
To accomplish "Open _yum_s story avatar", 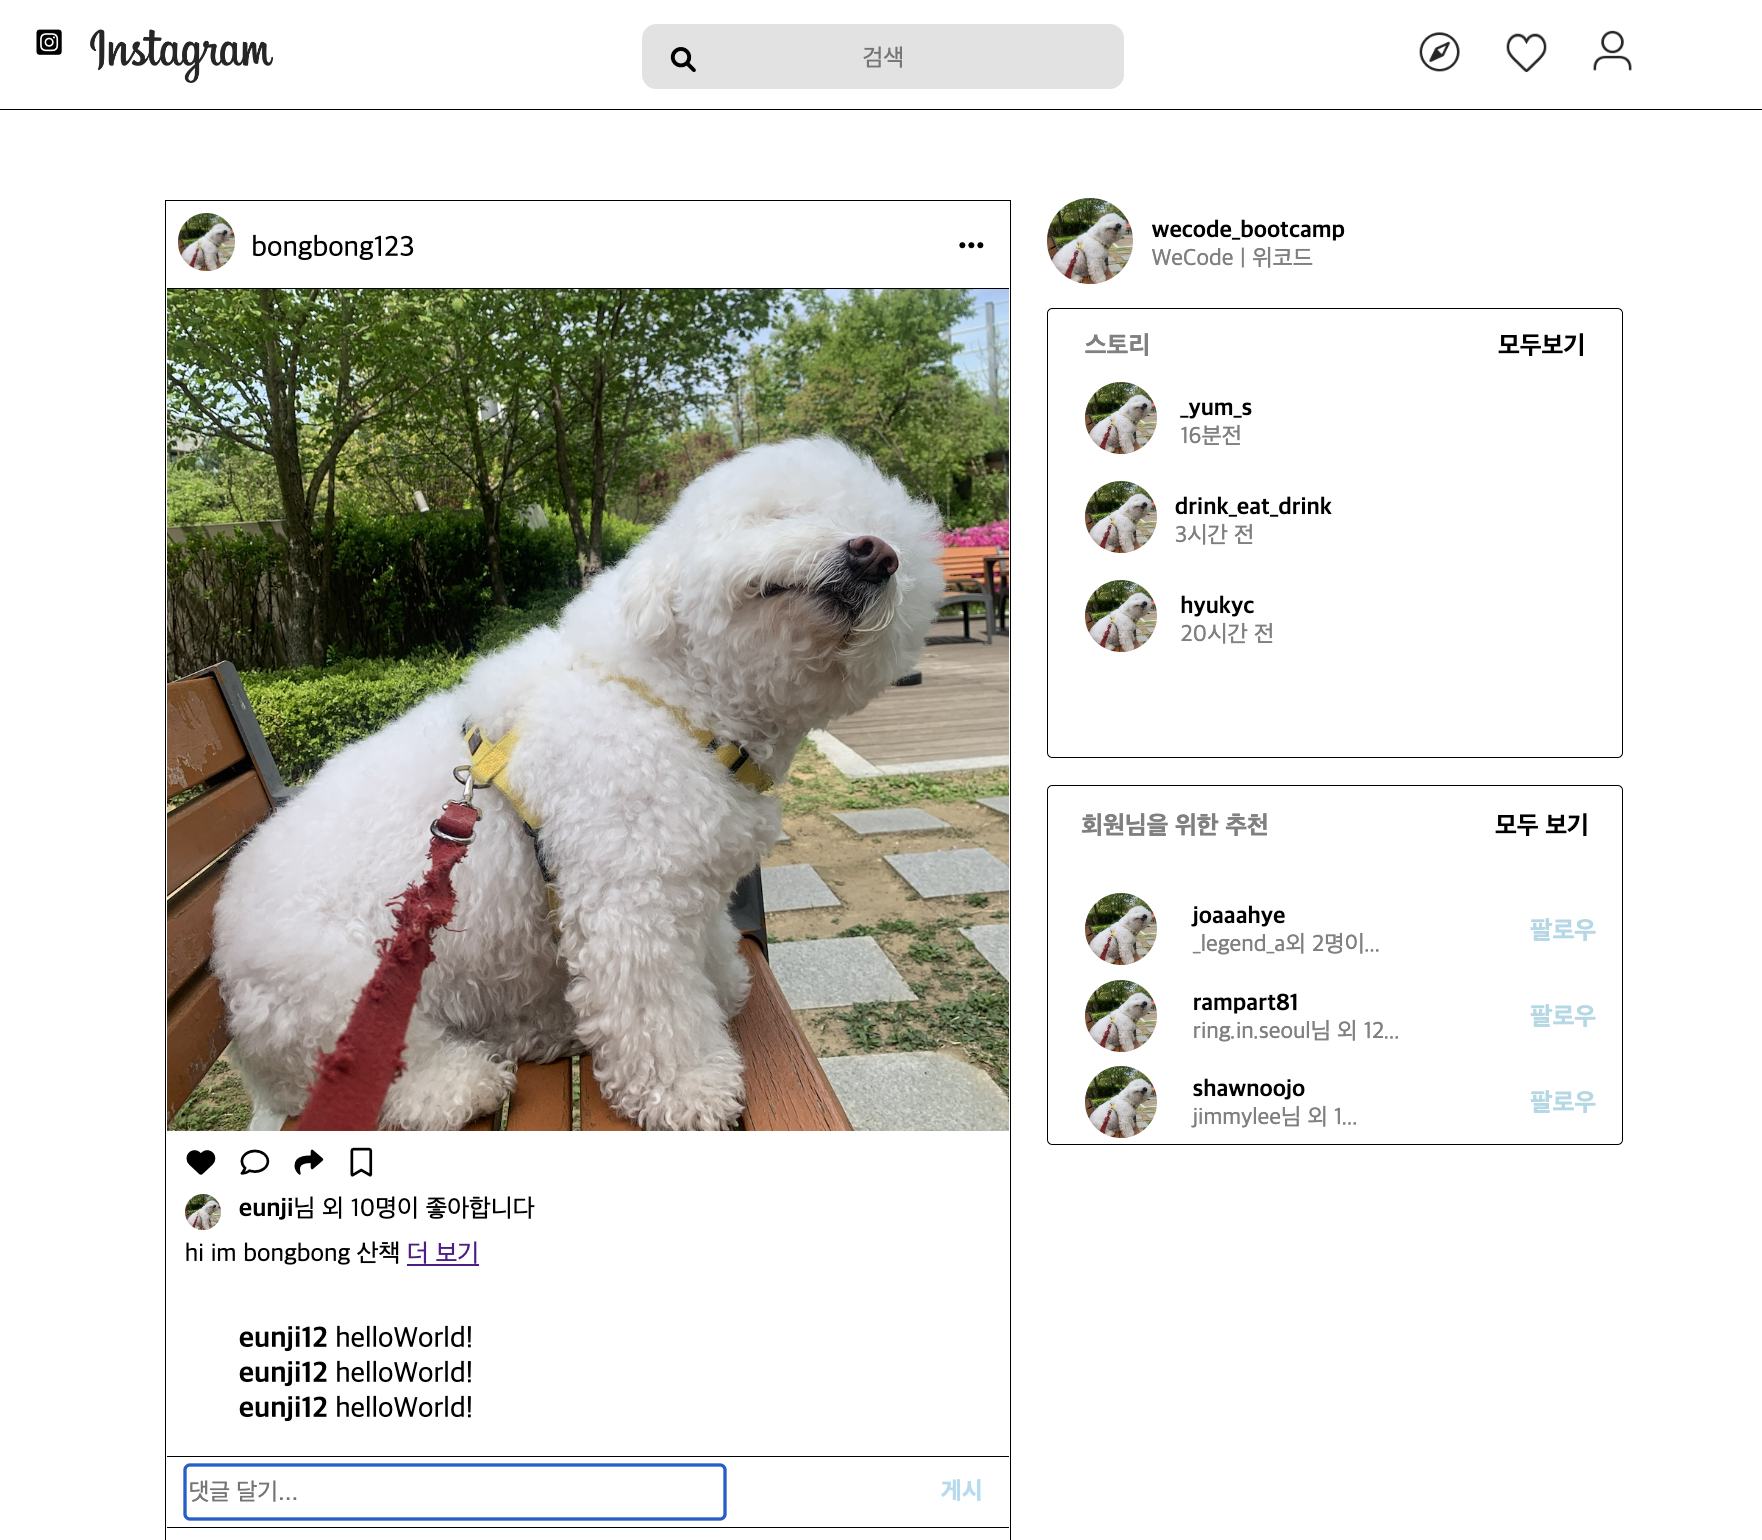I will pos(1121,418).
